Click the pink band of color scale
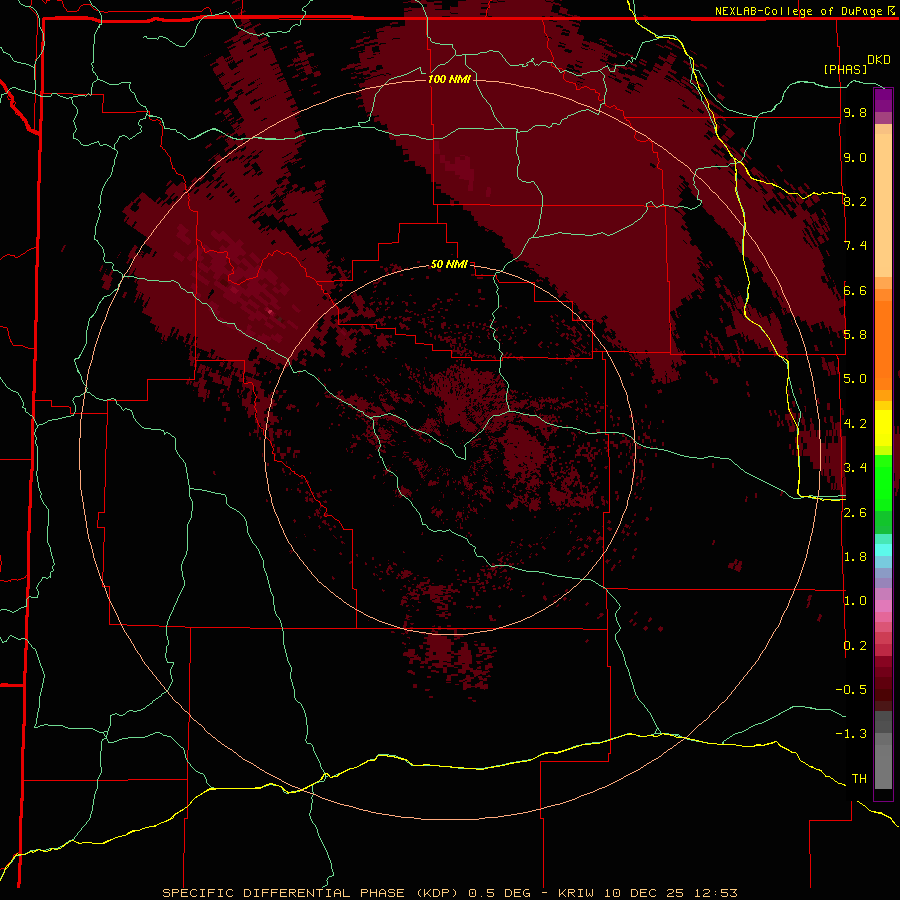 point(883,606)
